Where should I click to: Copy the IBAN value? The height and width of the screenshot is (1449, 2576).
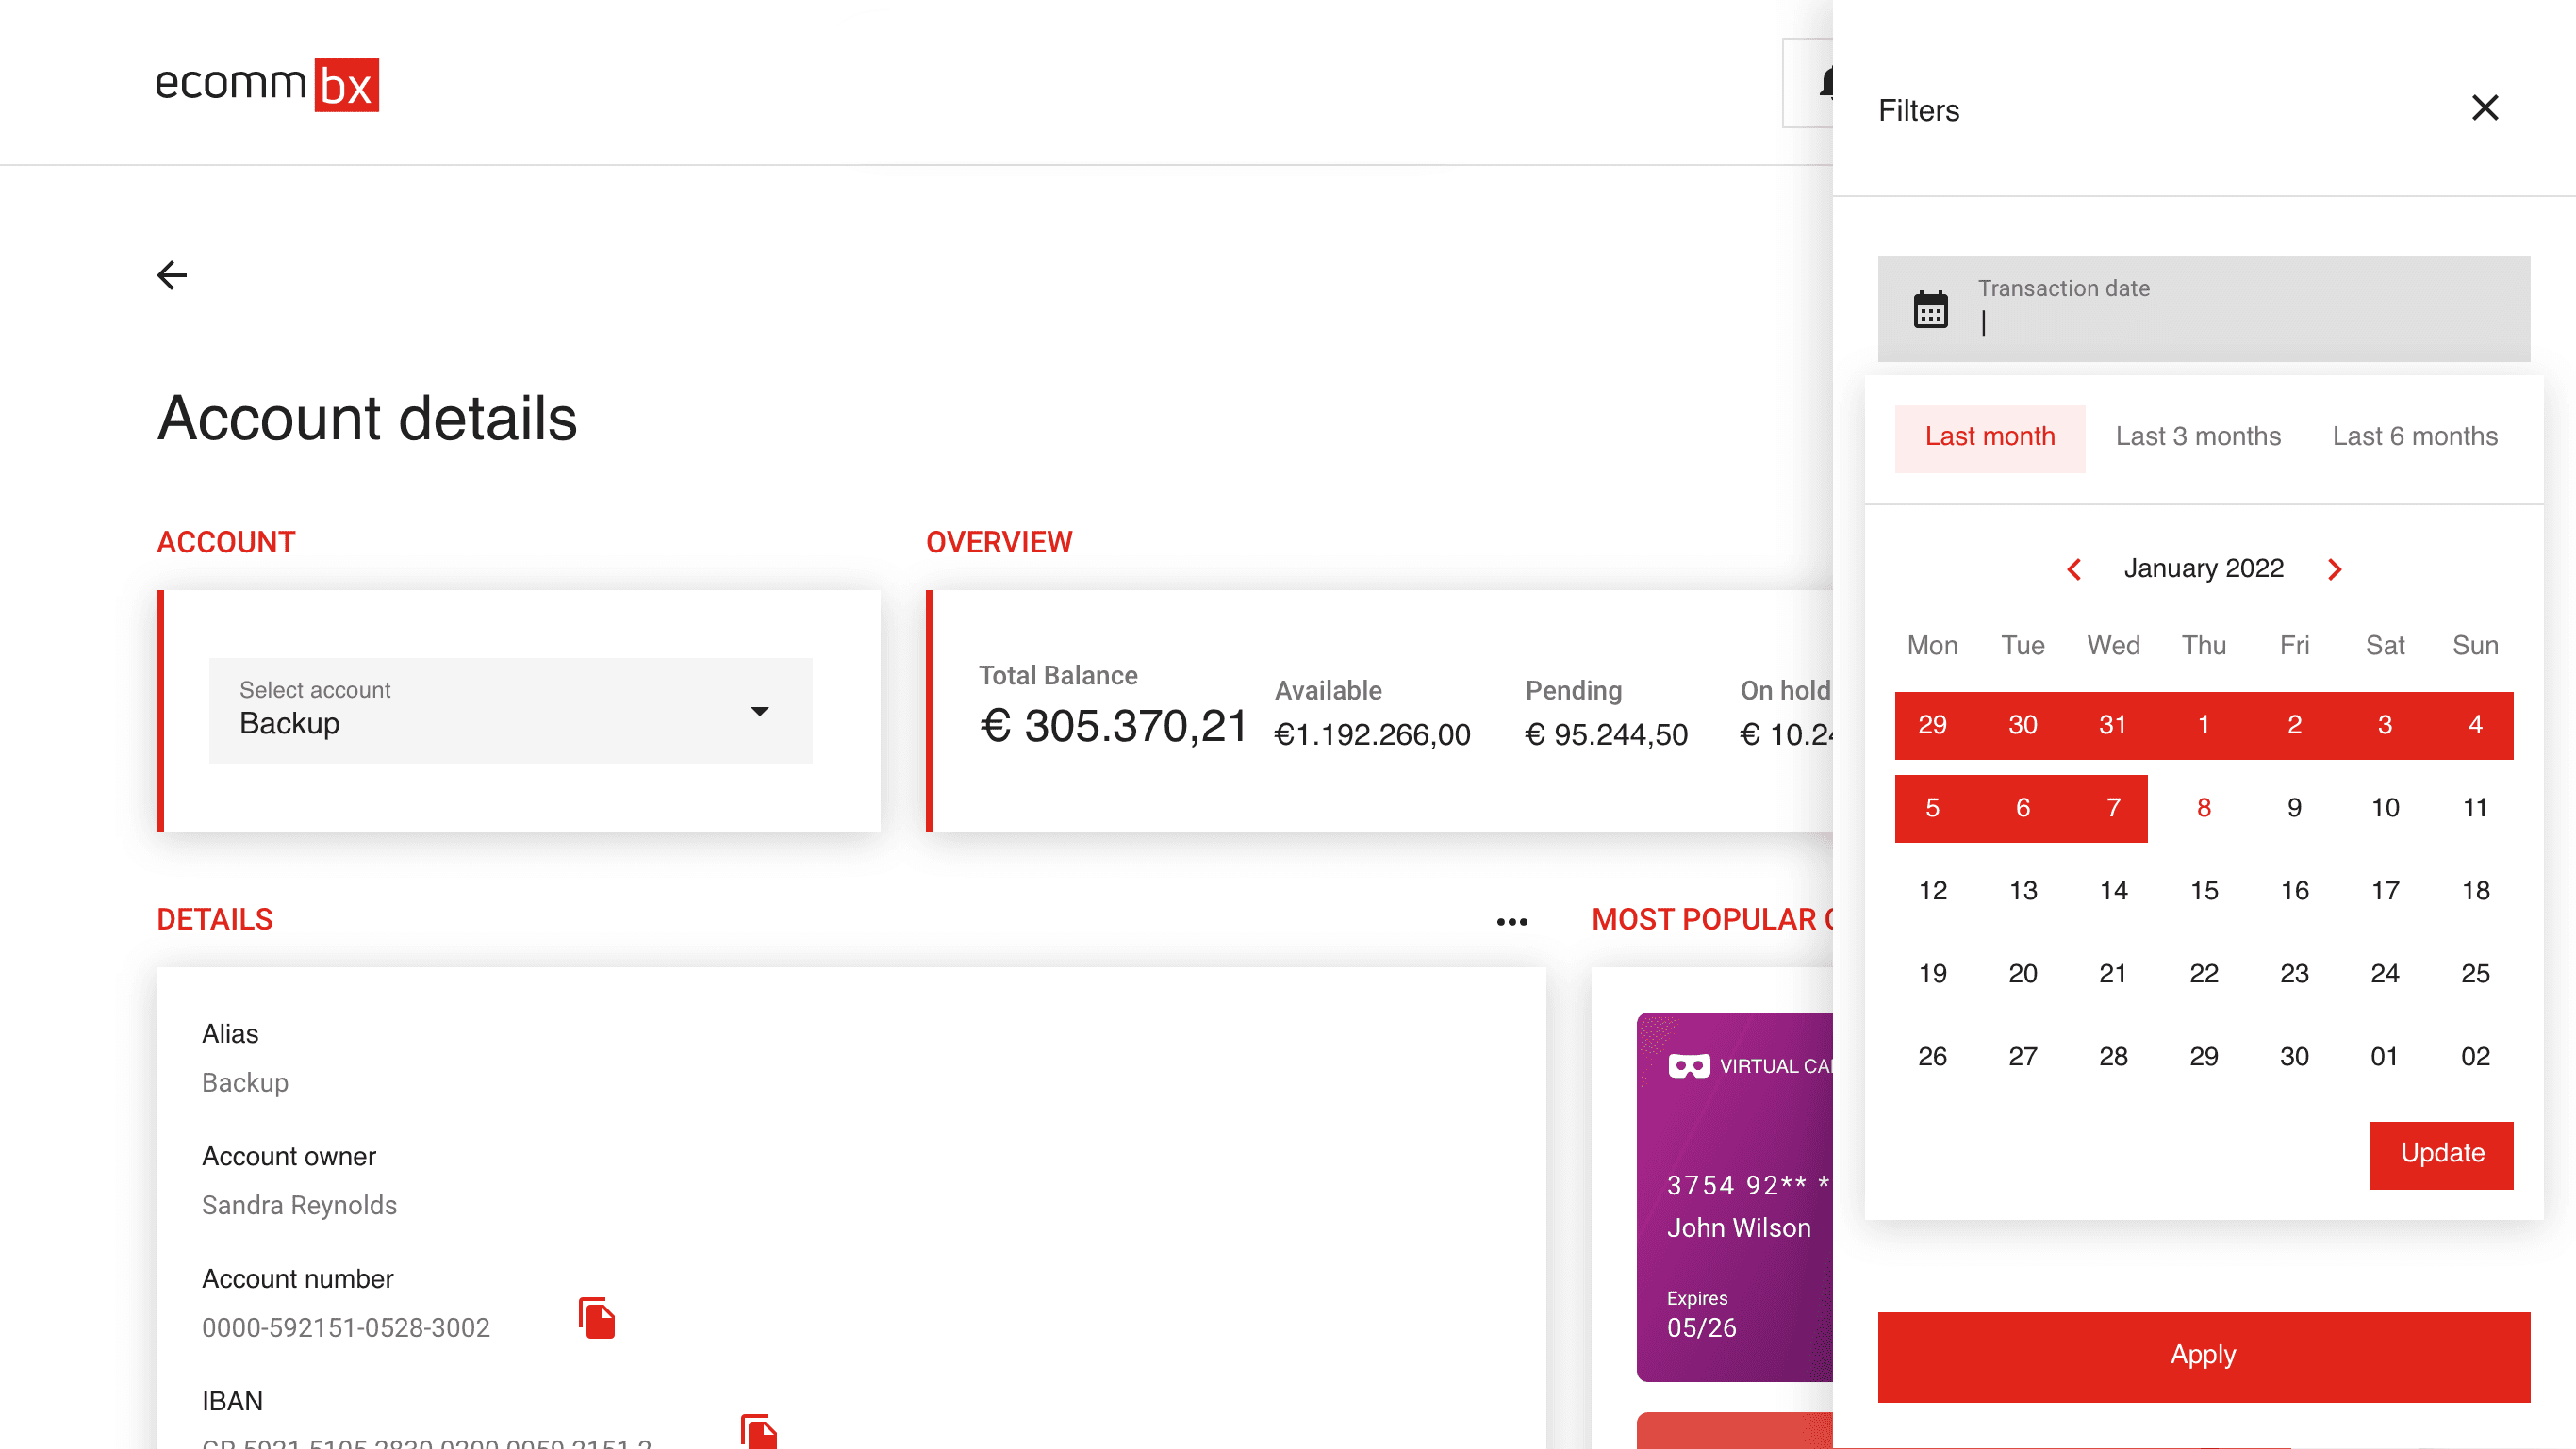pos(759,1431)
